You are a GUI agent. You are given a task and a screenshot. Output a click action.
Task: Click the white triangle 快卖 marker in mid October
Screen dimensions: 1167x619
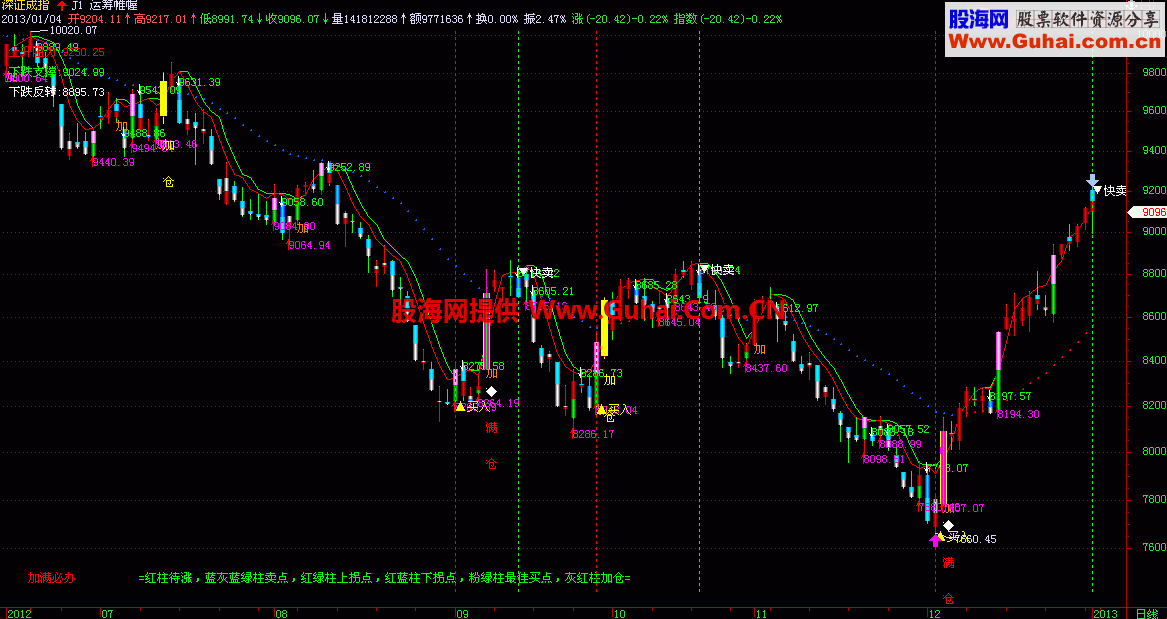704,269
